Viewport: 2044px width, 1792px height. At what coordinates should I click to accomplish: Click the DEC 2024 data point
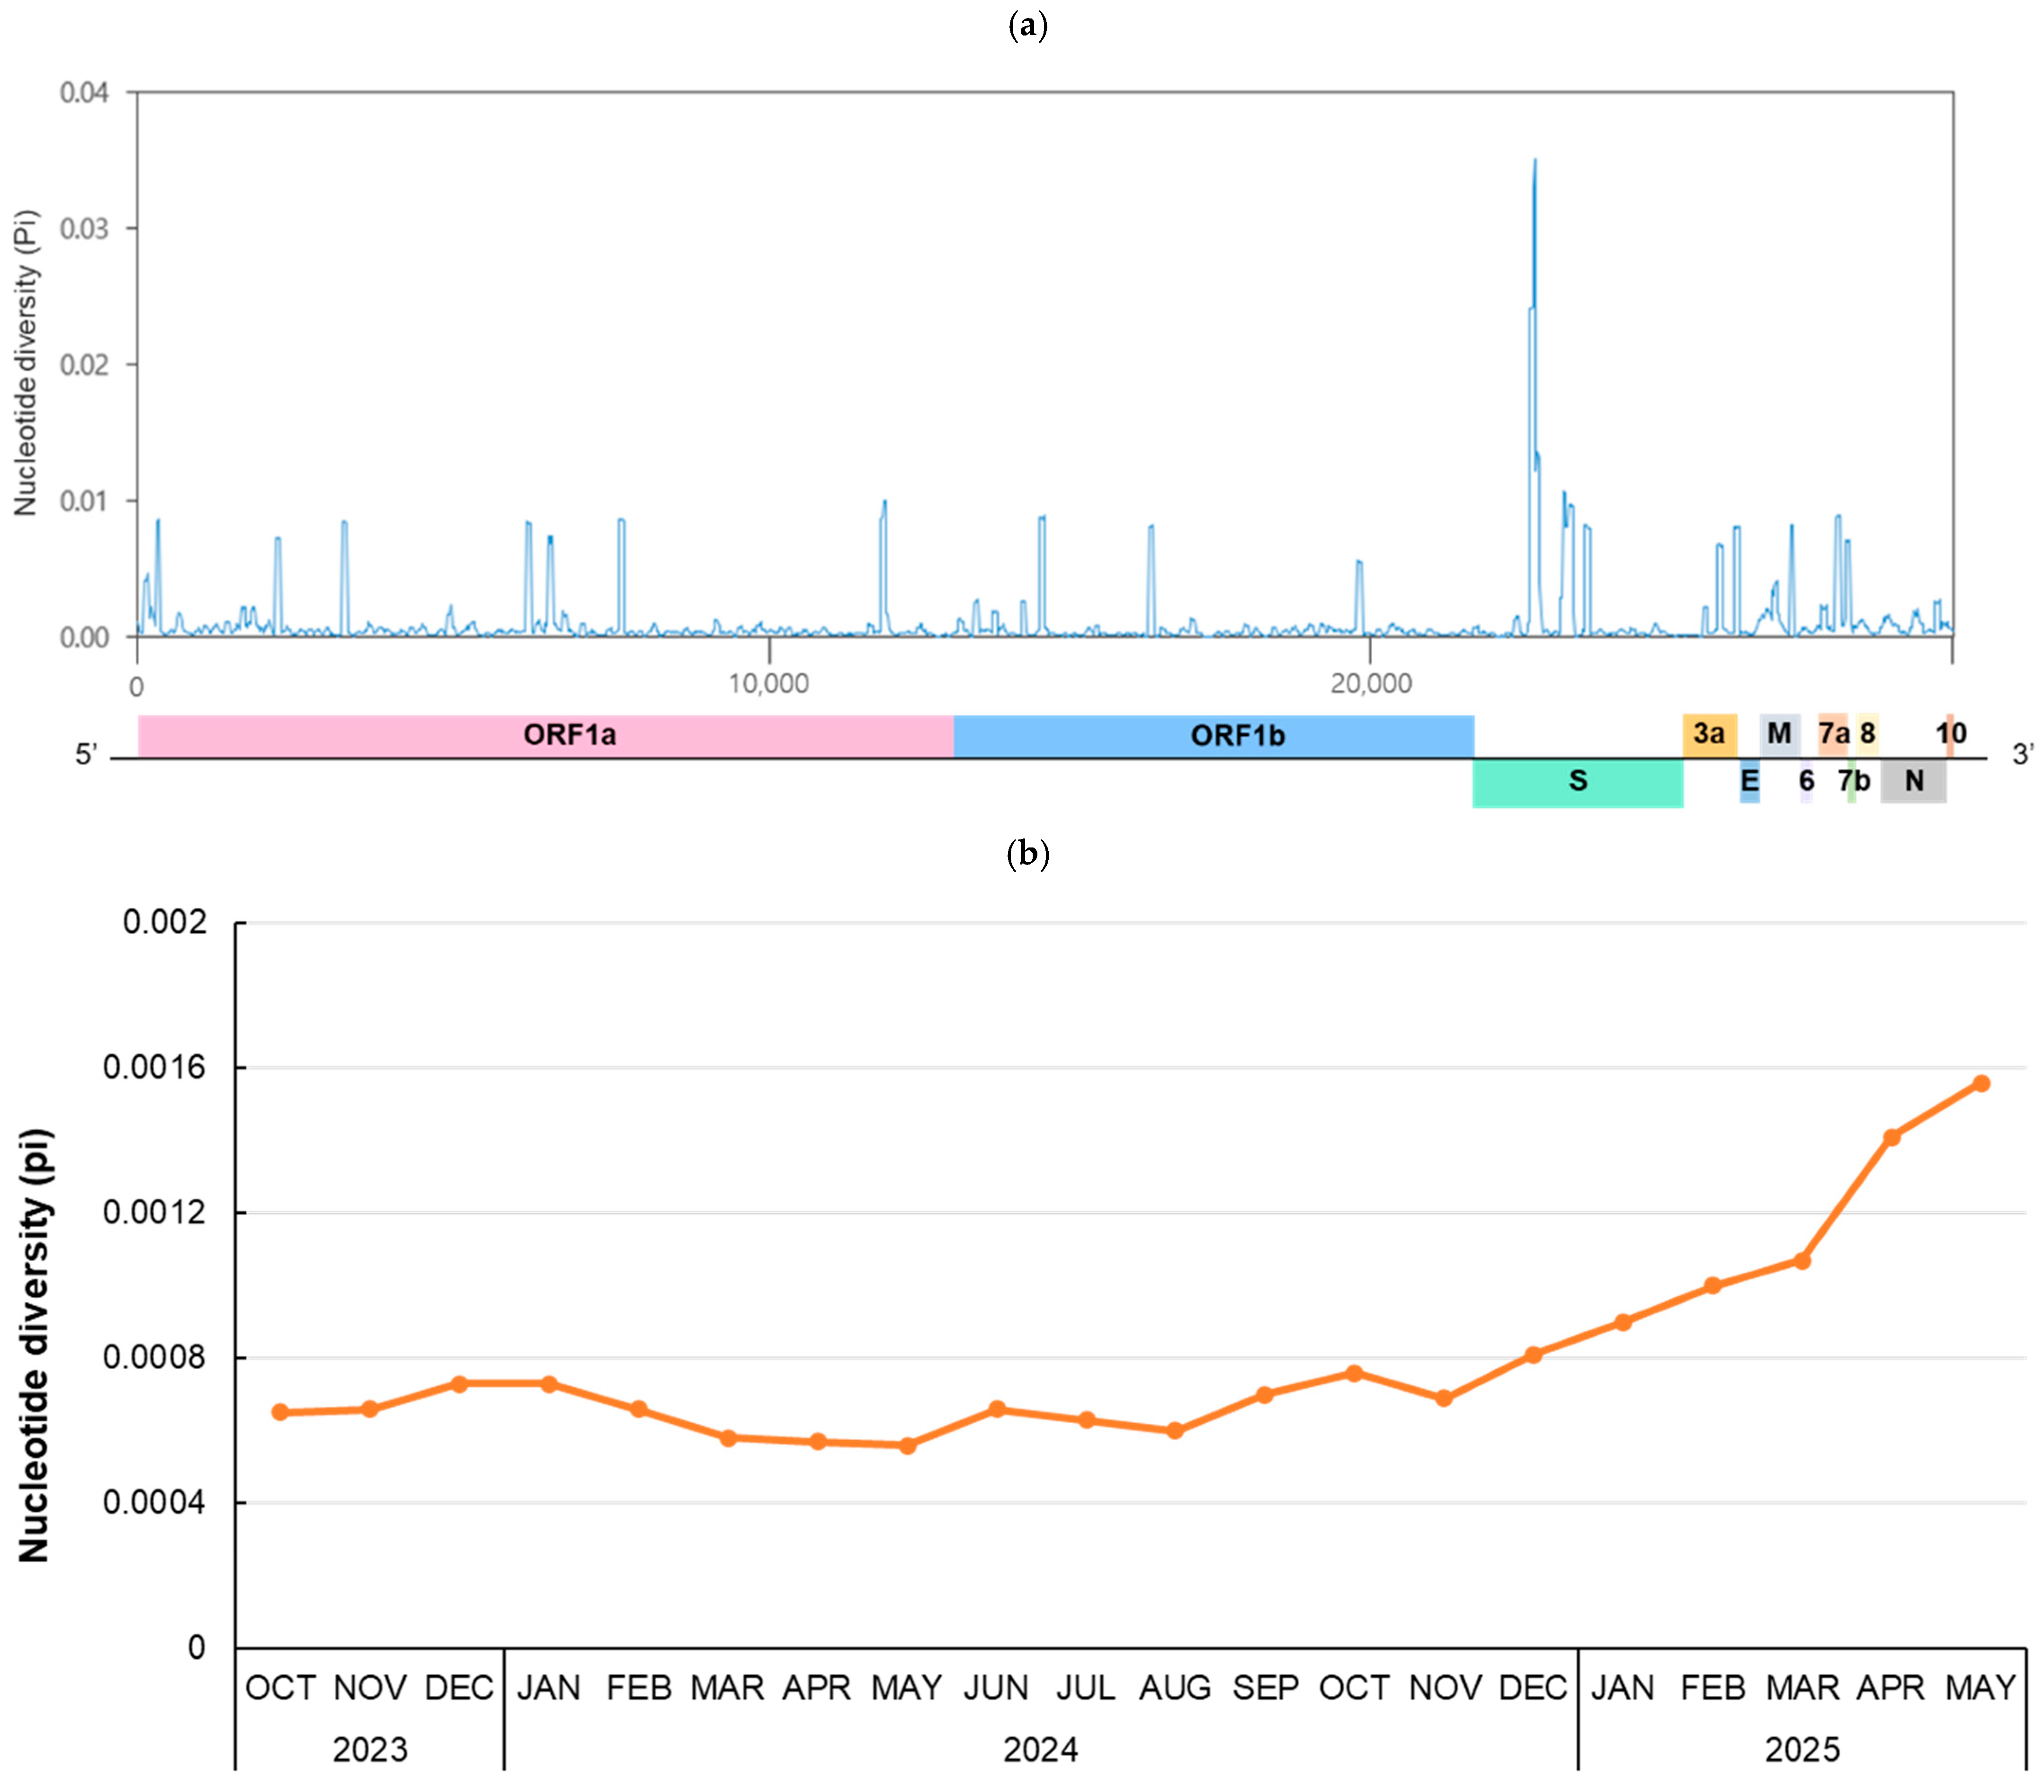tap(1533, 1355)
